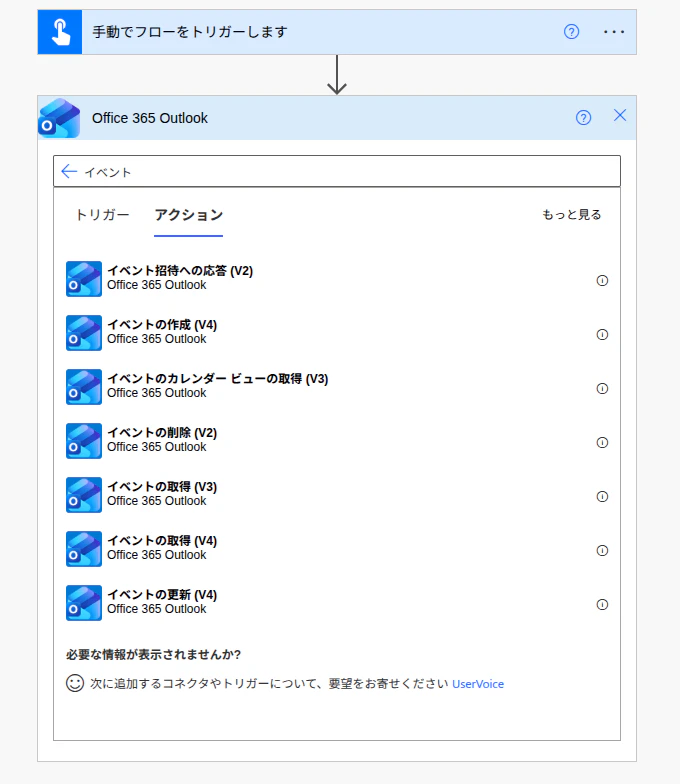Click the back arrow in search box
This screenshot has height=784, width=680.
point(69,172)
